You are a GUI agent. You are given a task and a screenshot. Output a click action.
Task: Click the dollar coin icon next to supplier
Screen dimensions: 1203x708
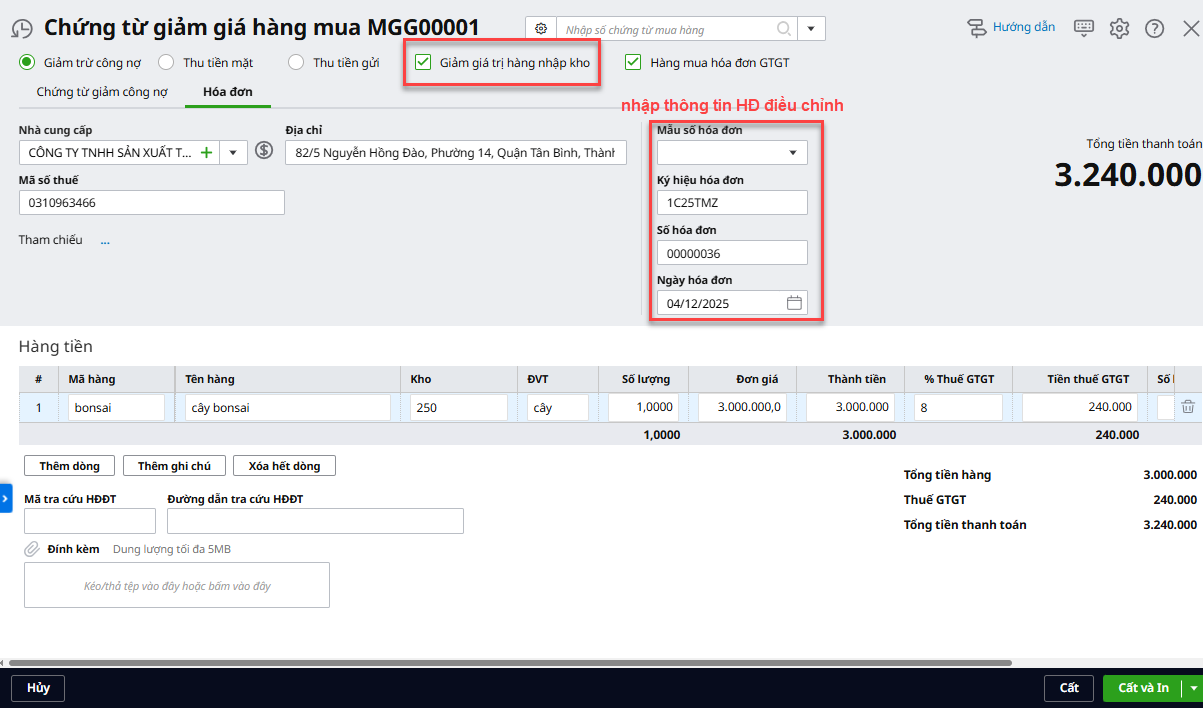[264, 151]
